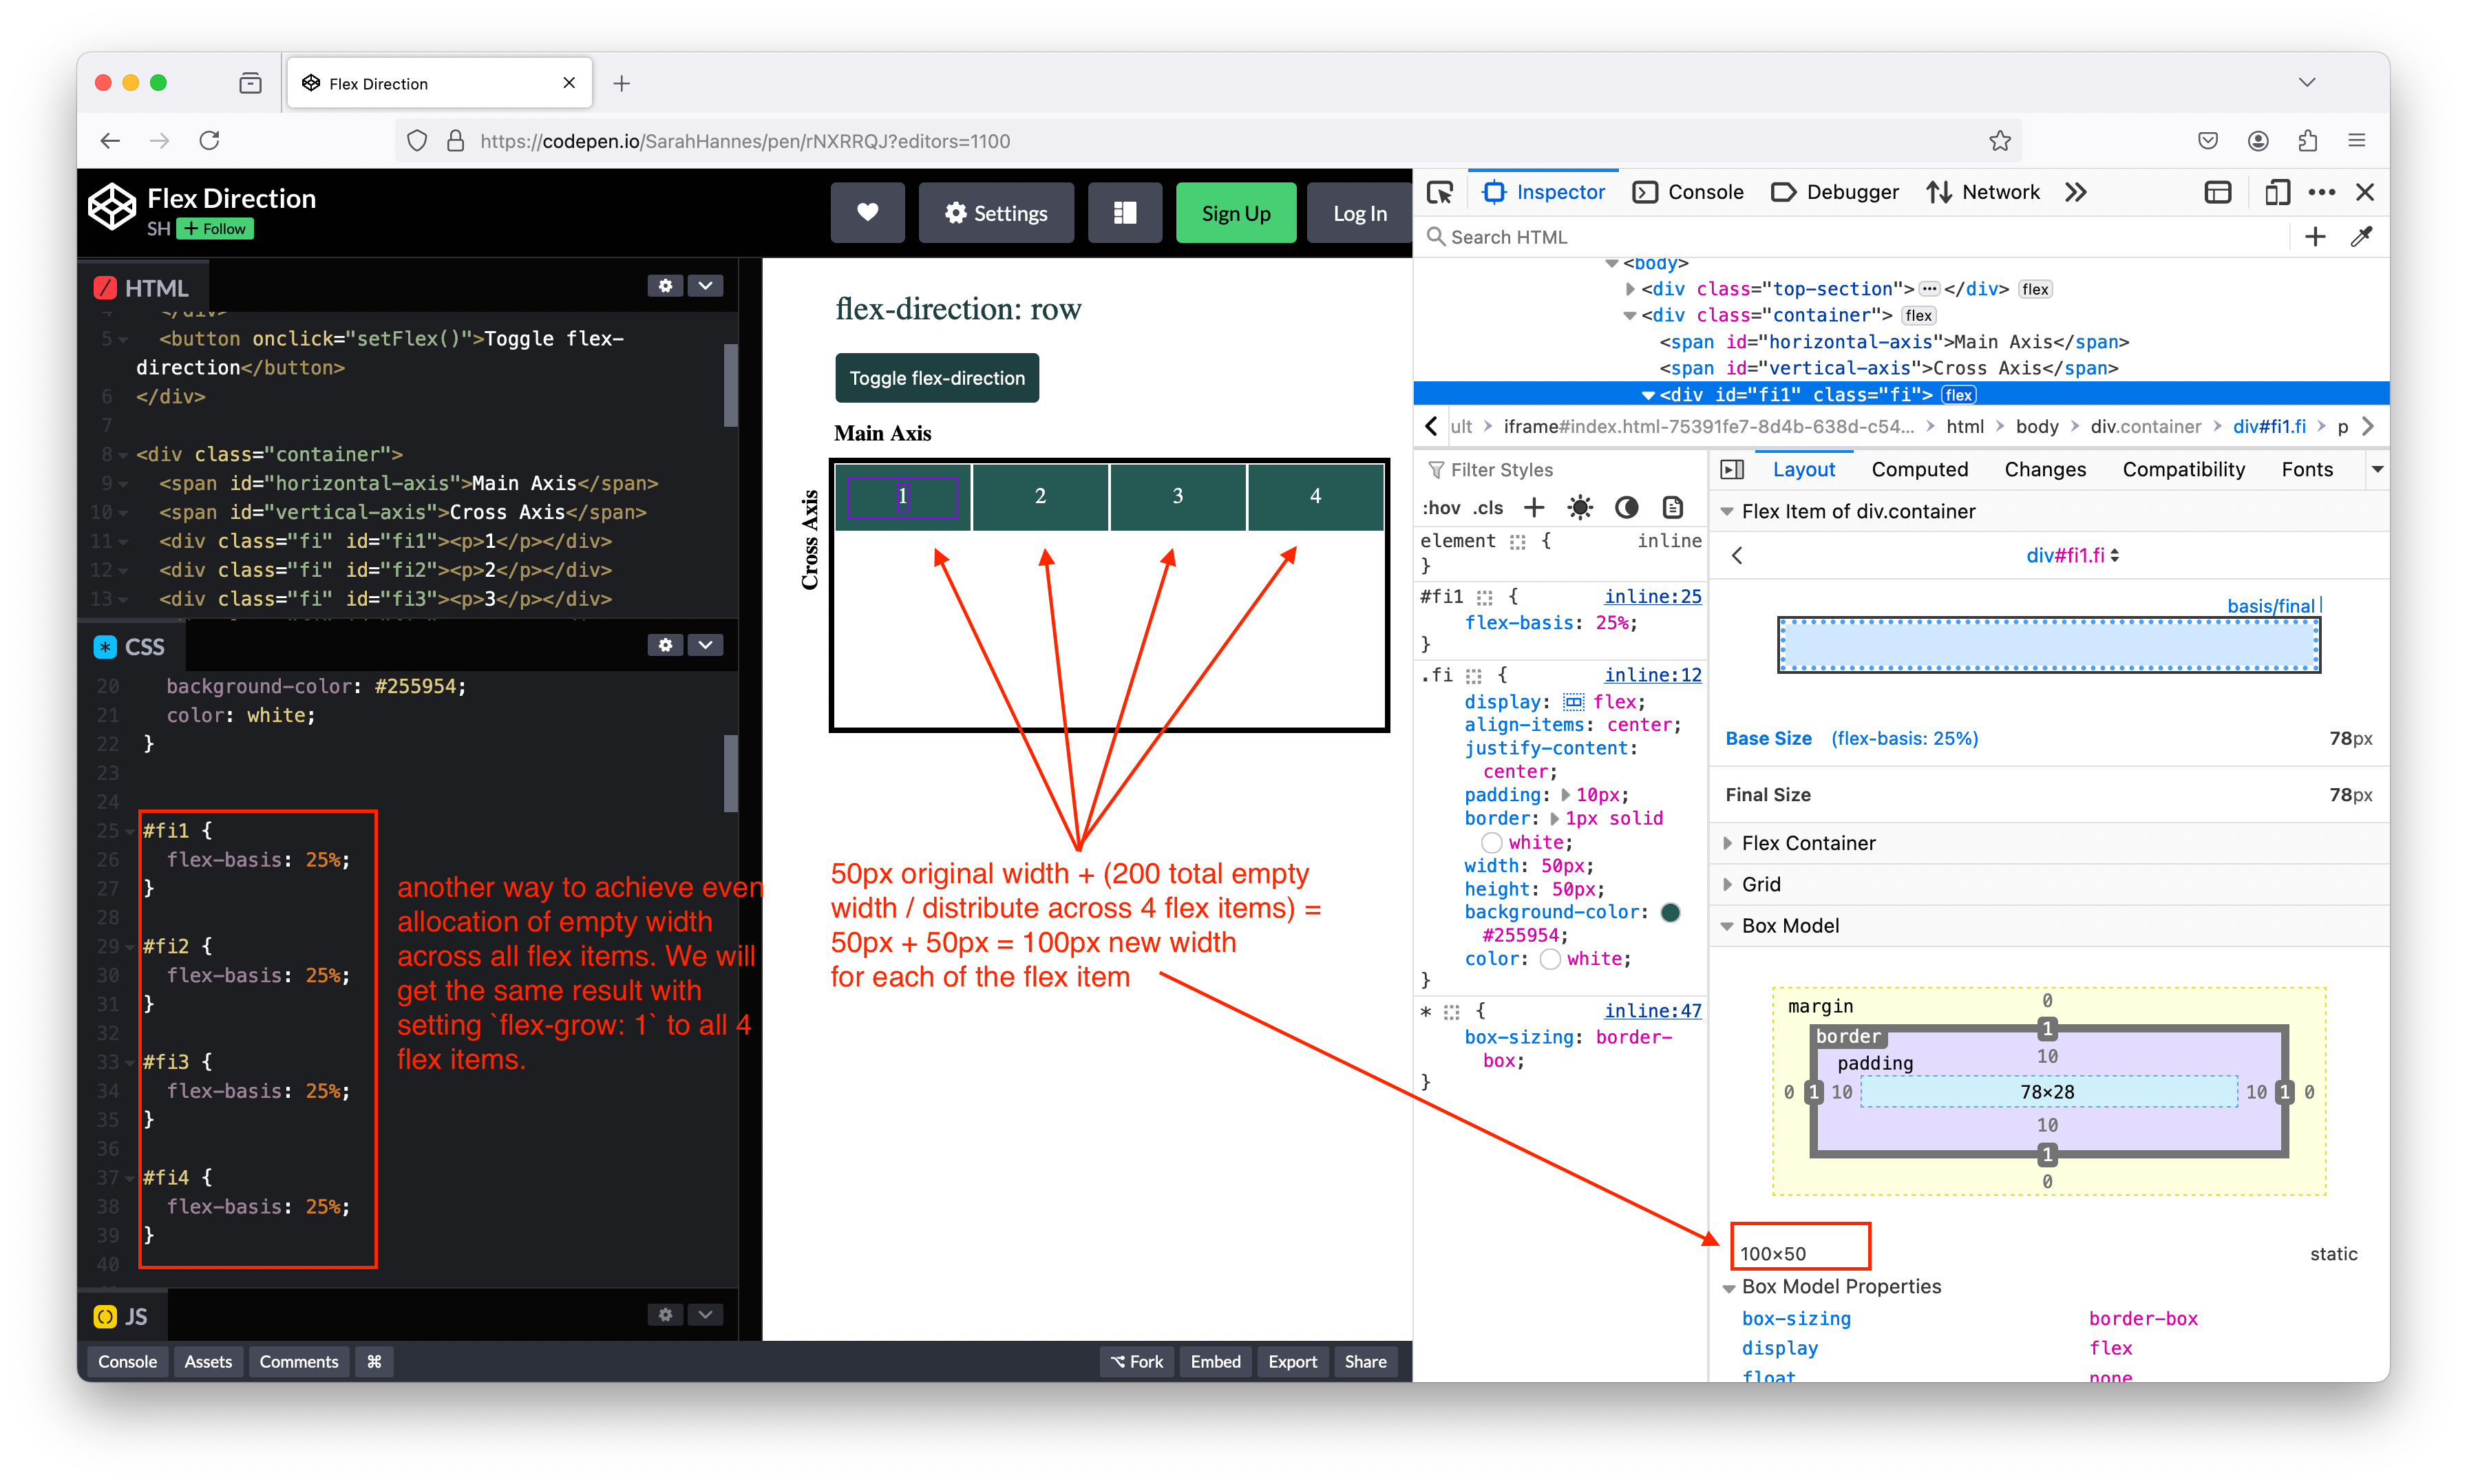
Task: Open the CSS editor dropdown chevron
Action: (x=705, y=645)
